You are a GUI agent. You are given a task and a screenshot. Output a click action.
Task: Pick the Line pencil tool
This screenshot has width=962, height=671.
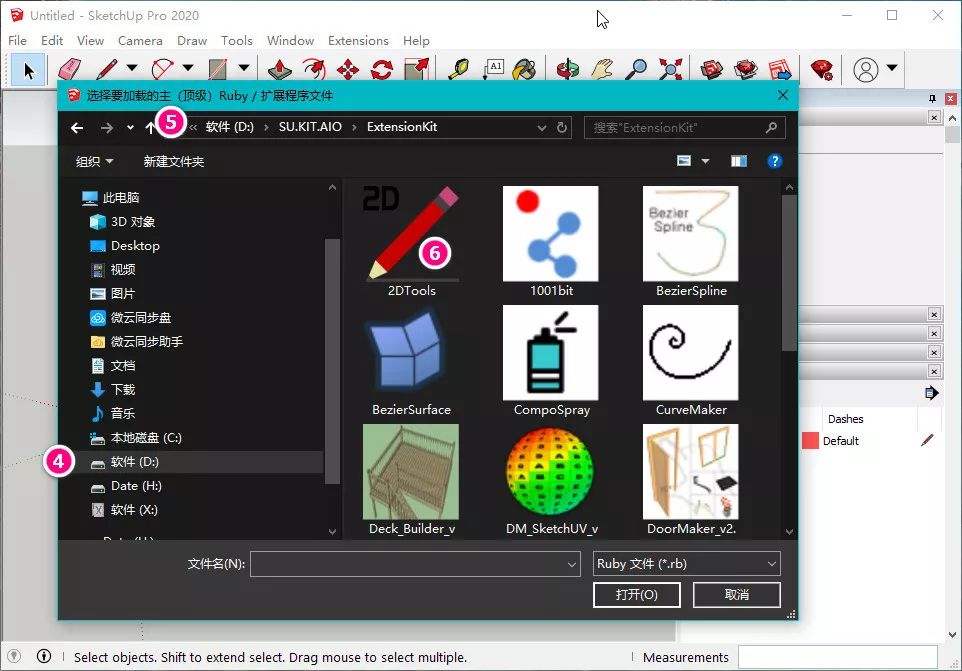[x=107, y=69]
